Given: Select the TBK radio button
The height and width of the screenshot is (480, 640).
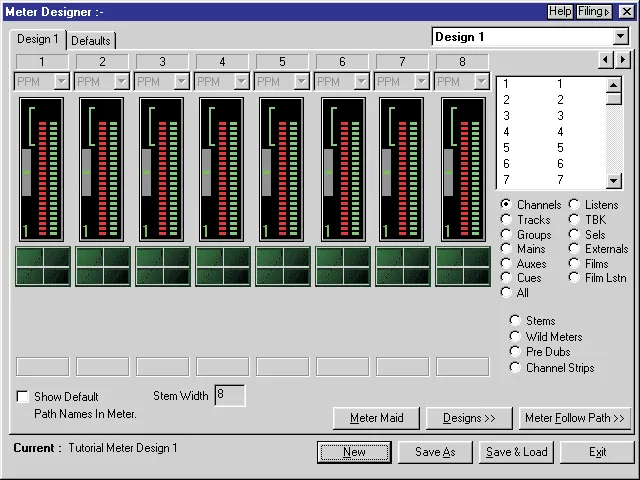Looking at the screenshot, I should tap(574, 219).
